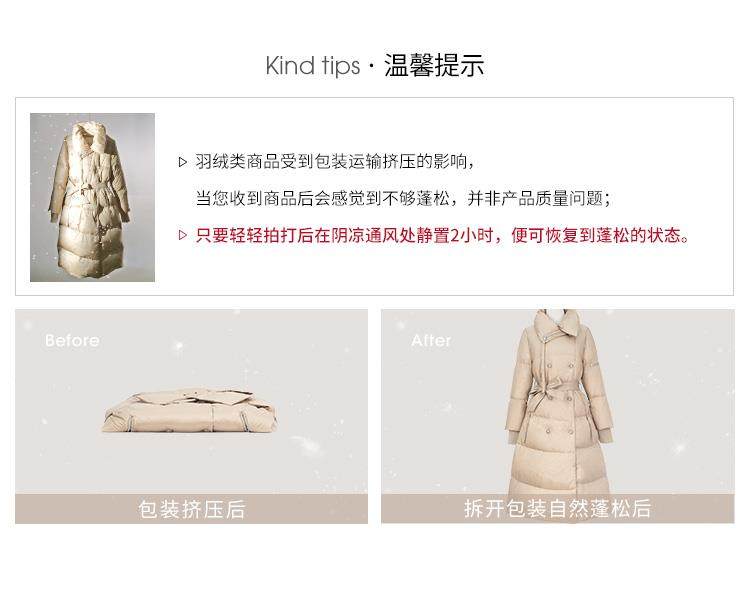Image resolution: width=750 pixels, height=590 pixels.
Task: Open the small down coat thumbnail photo
Action: pyautogui.click(x=92, y=197)
